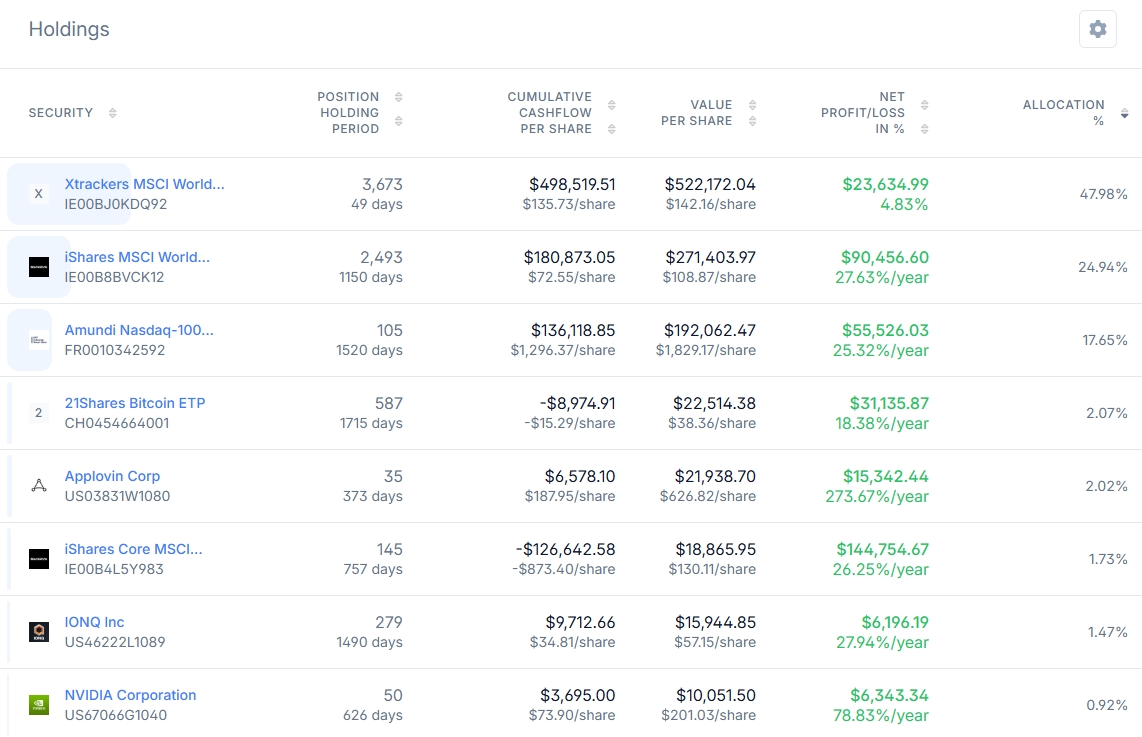Click the Amundi Nasdaq-100 logo icon
Screen dimensions: 1142x737
(x=39, y=340)
